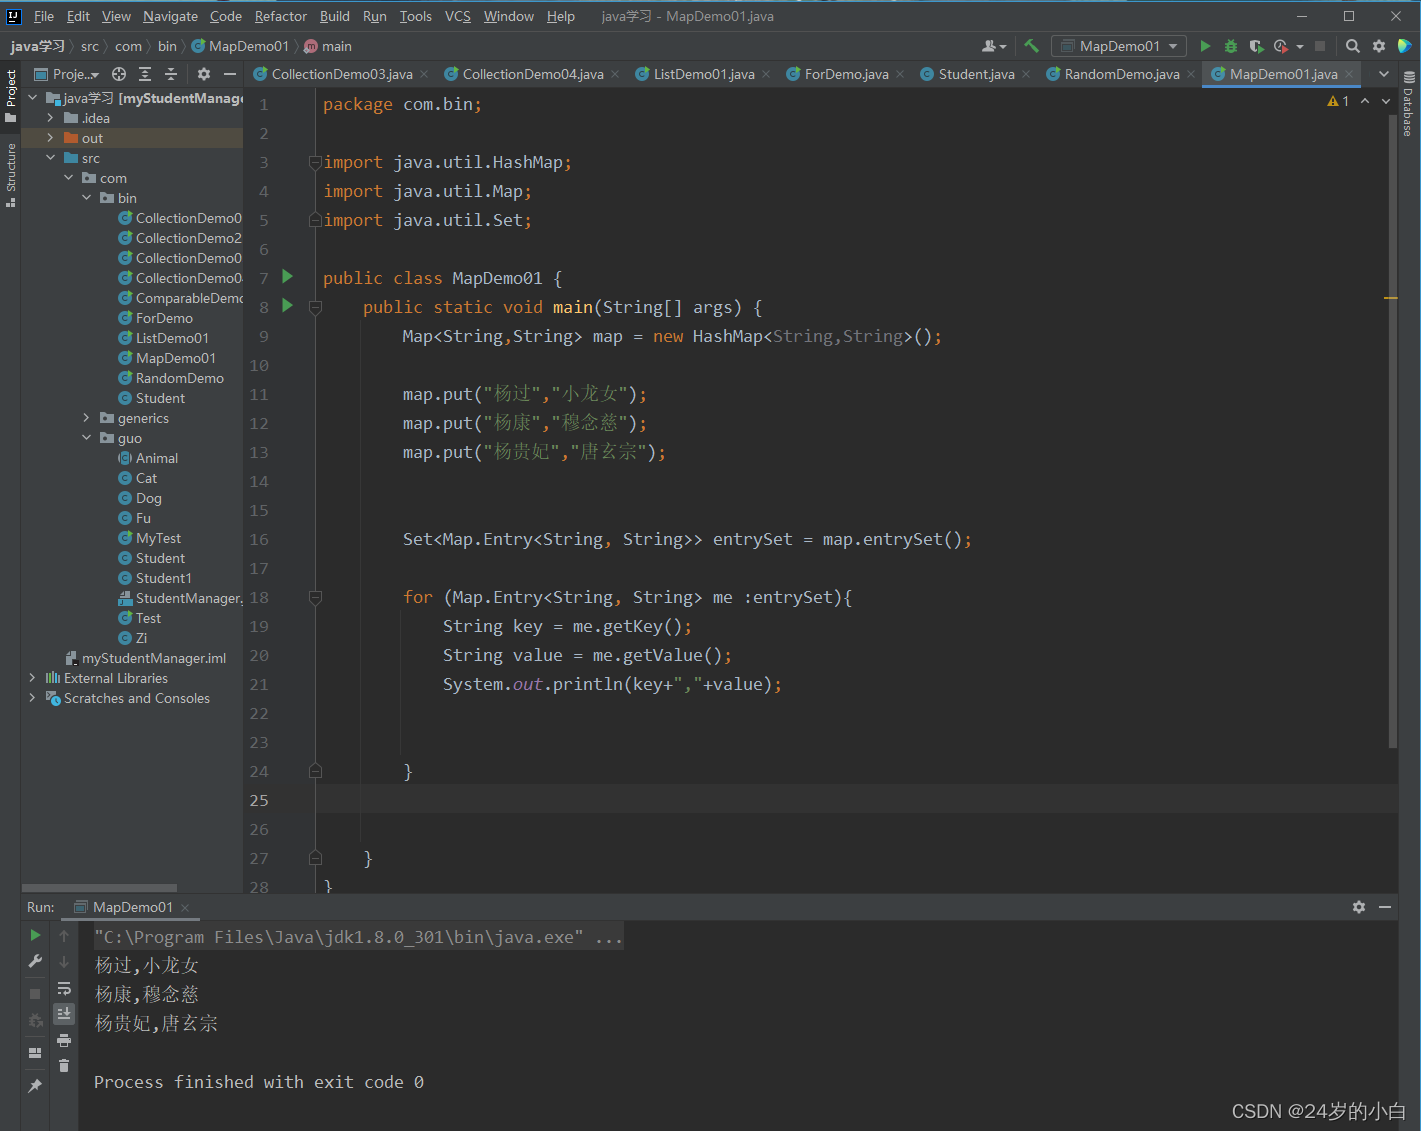1421x1131 pixels.
Task: Click the Project tree horizontal scrollbar
Action: click(x=100, y=887)
